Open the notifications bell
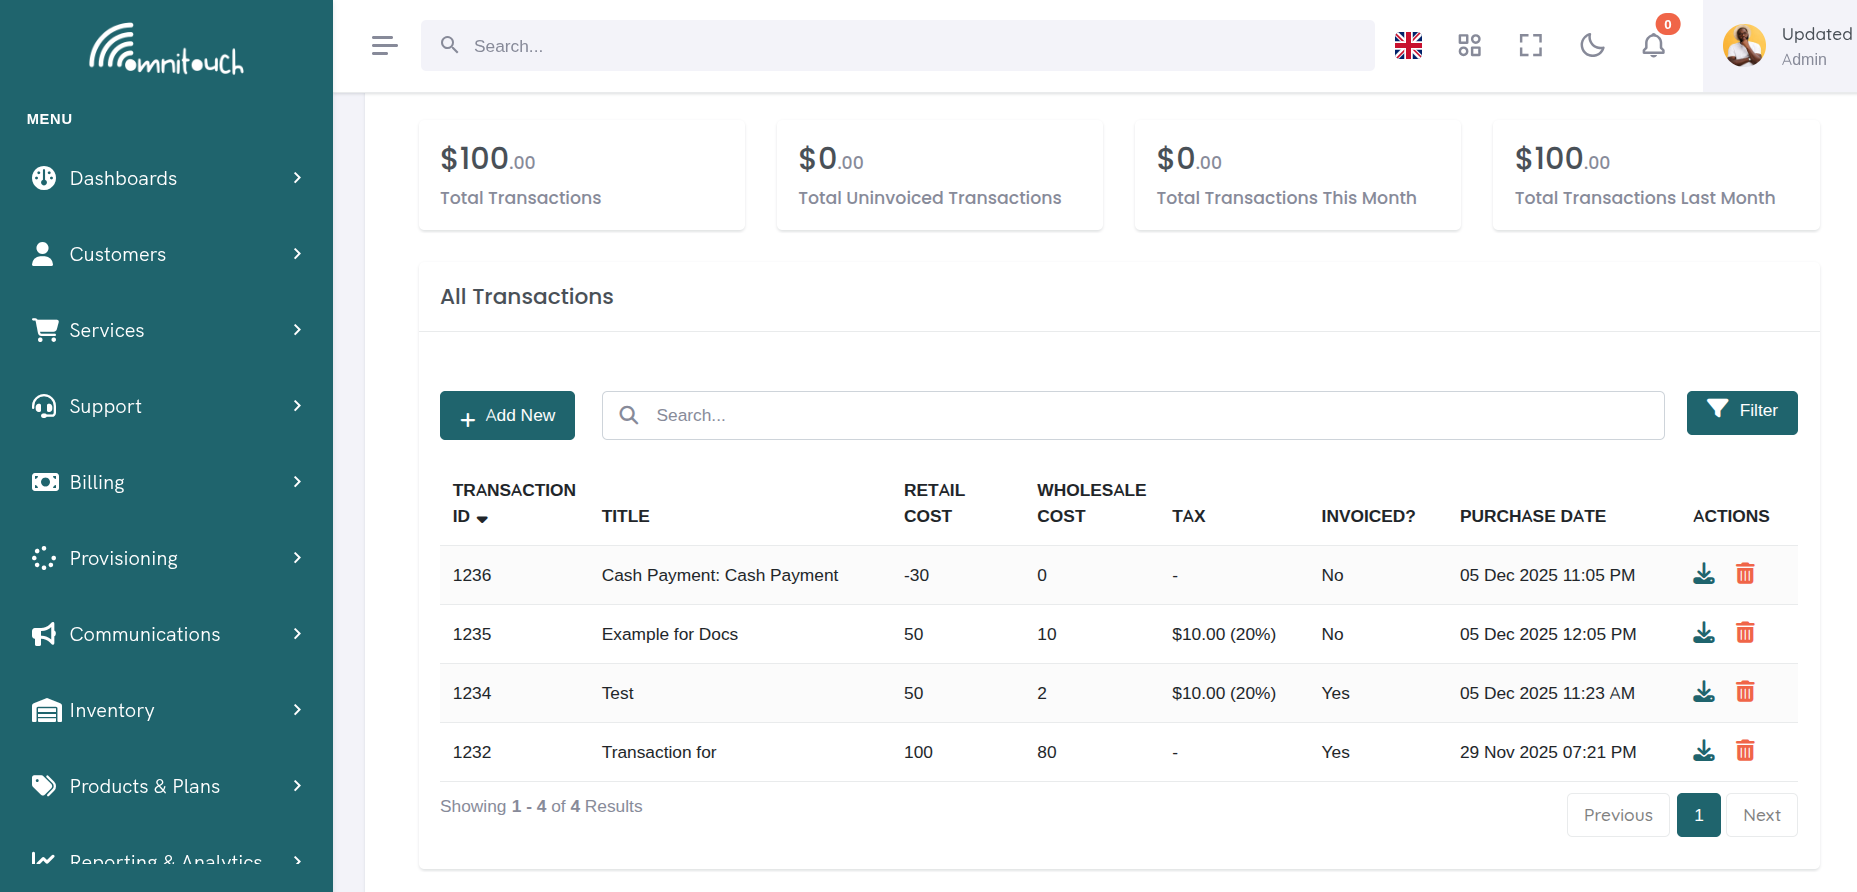This screenshot has width=1857, height=892. (x=1653, y=46)
